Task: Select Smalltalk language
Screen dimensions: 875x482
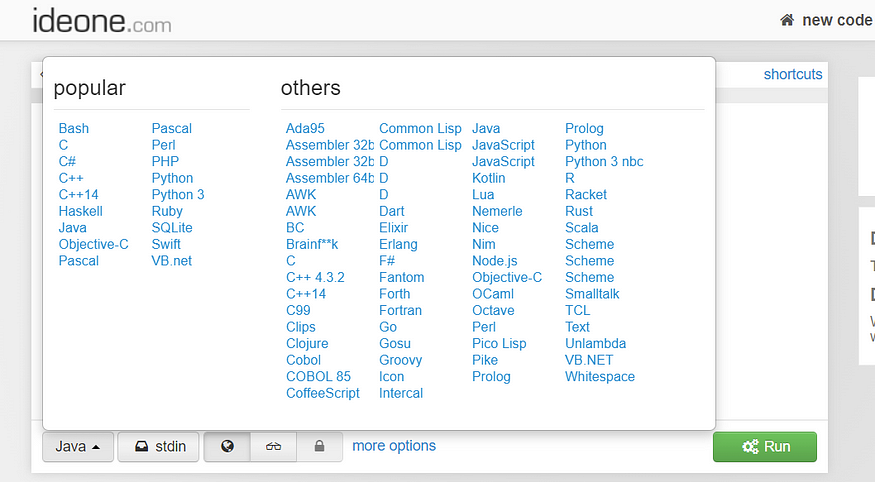Action: click(593, 294)
